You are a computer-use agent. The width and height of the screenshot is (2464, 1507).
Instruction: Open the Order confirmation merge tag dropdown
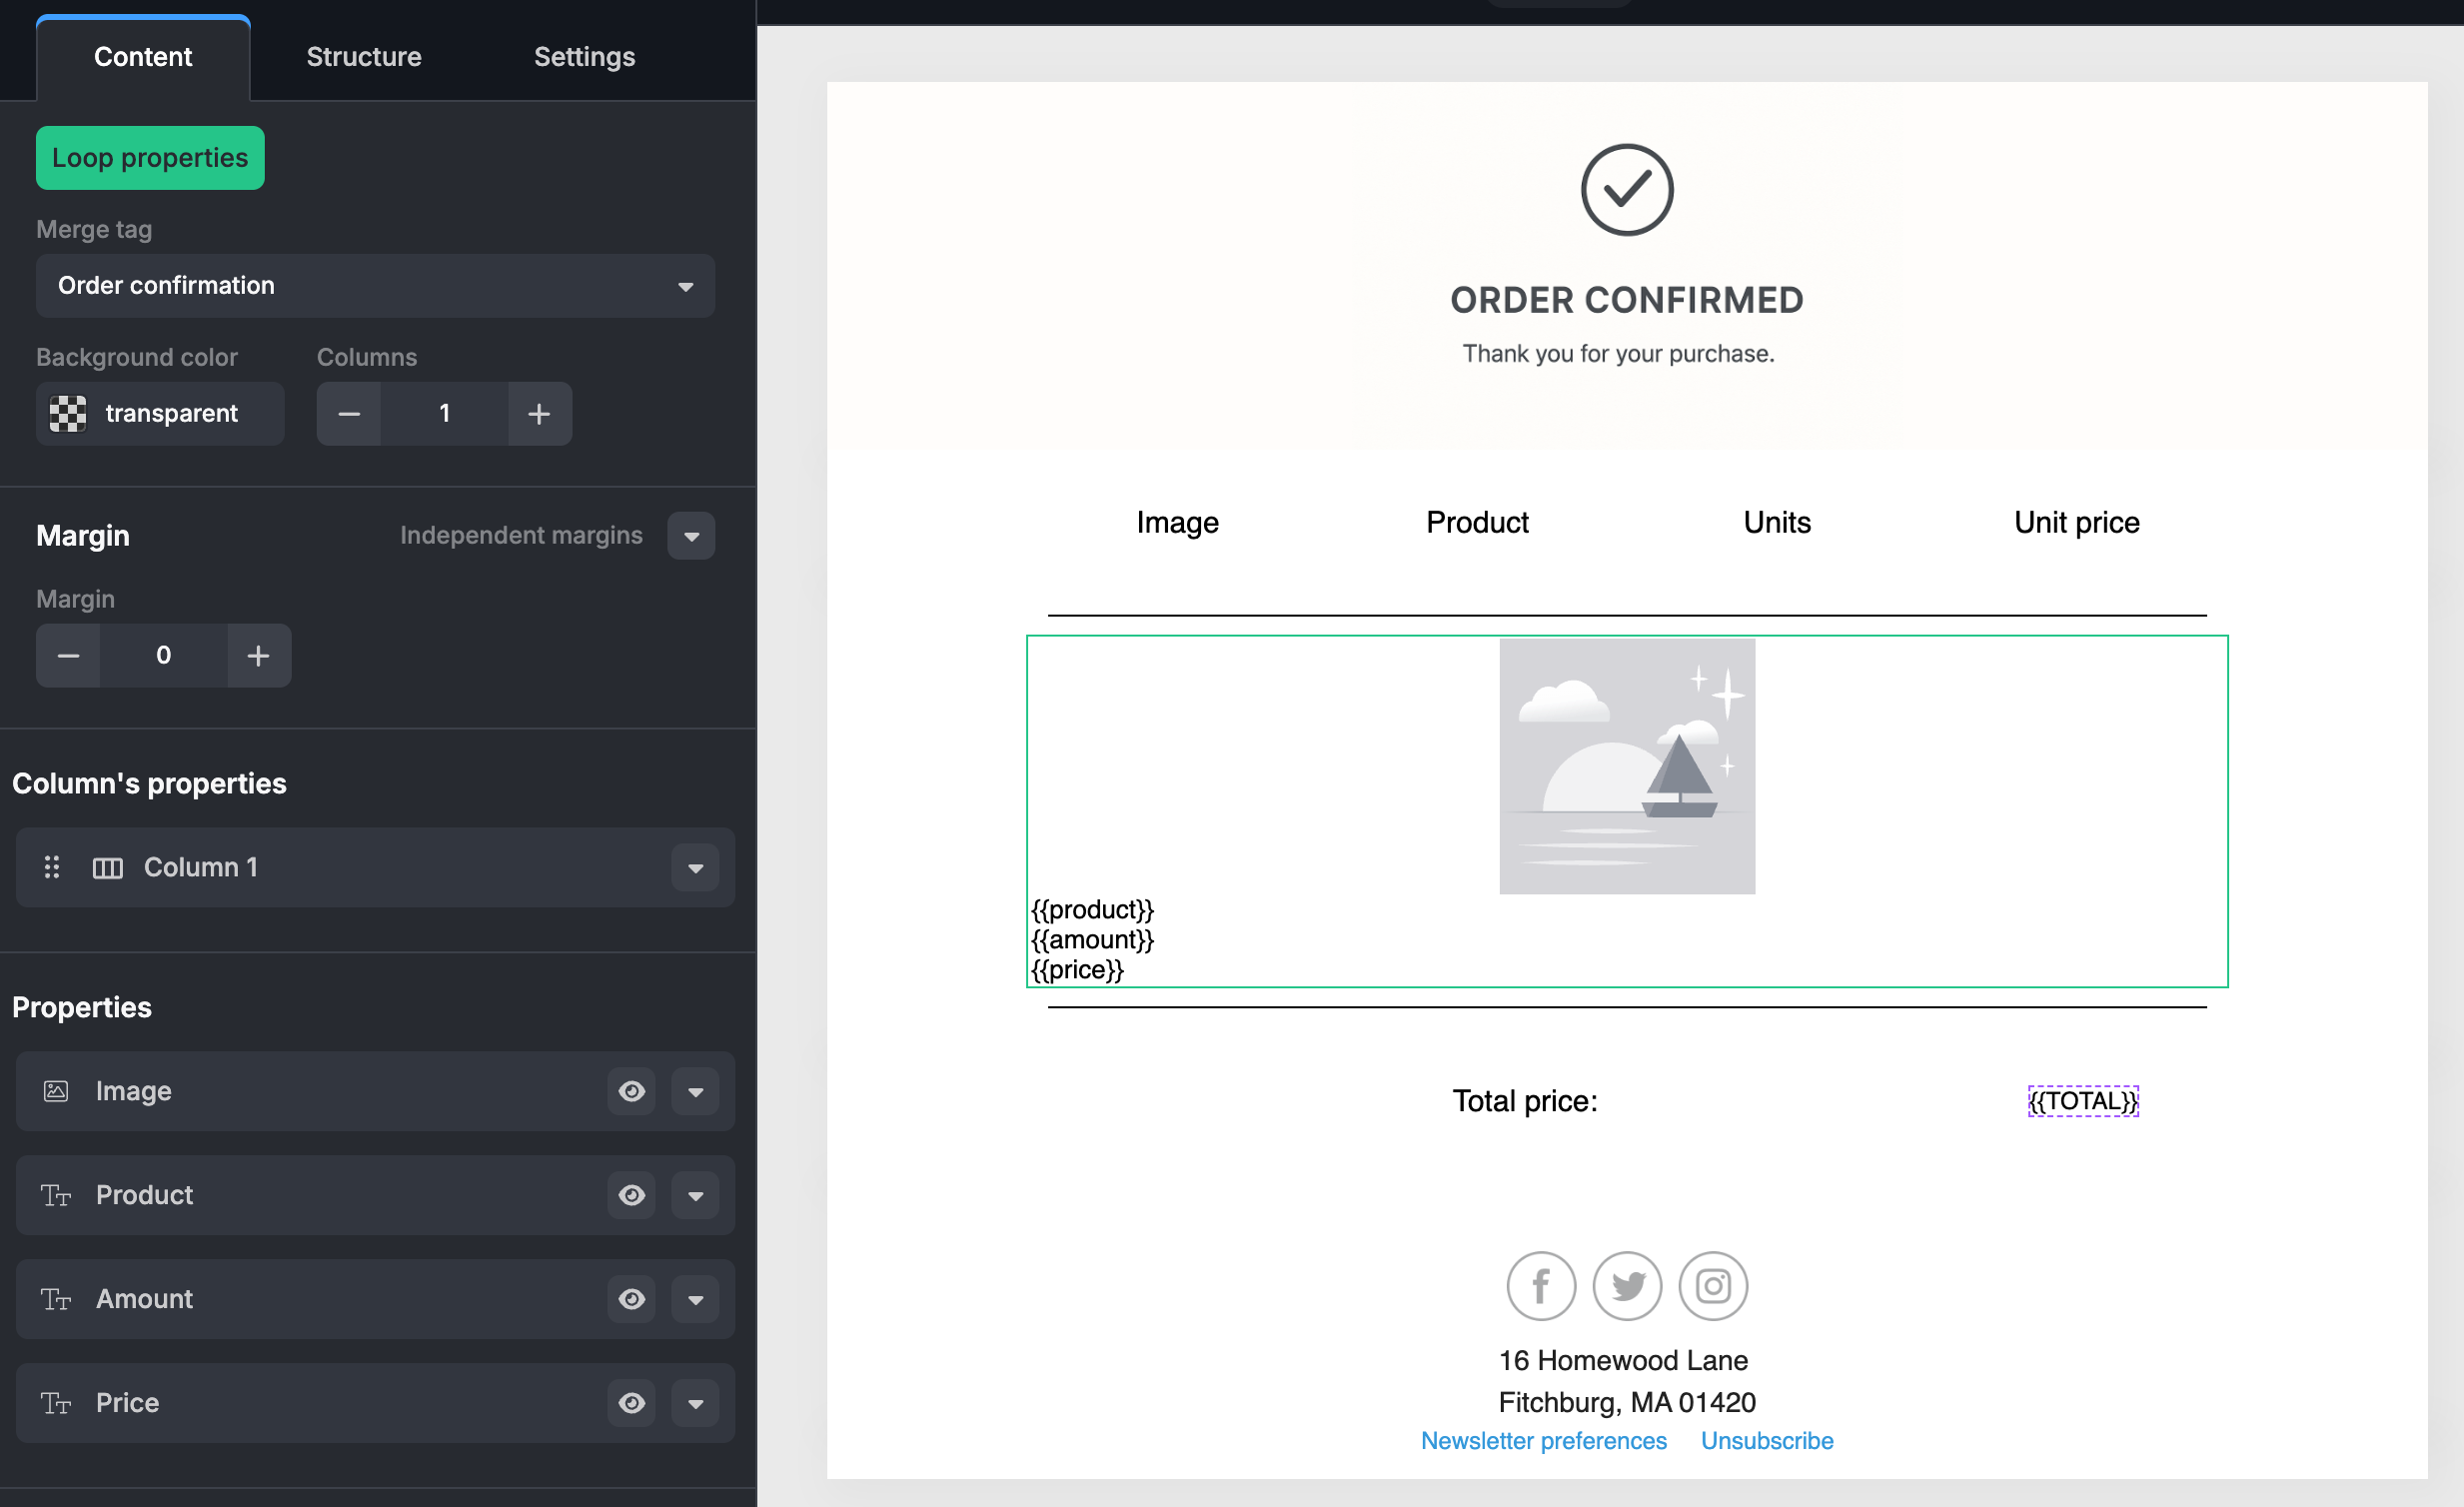click(x=375, y=286)
